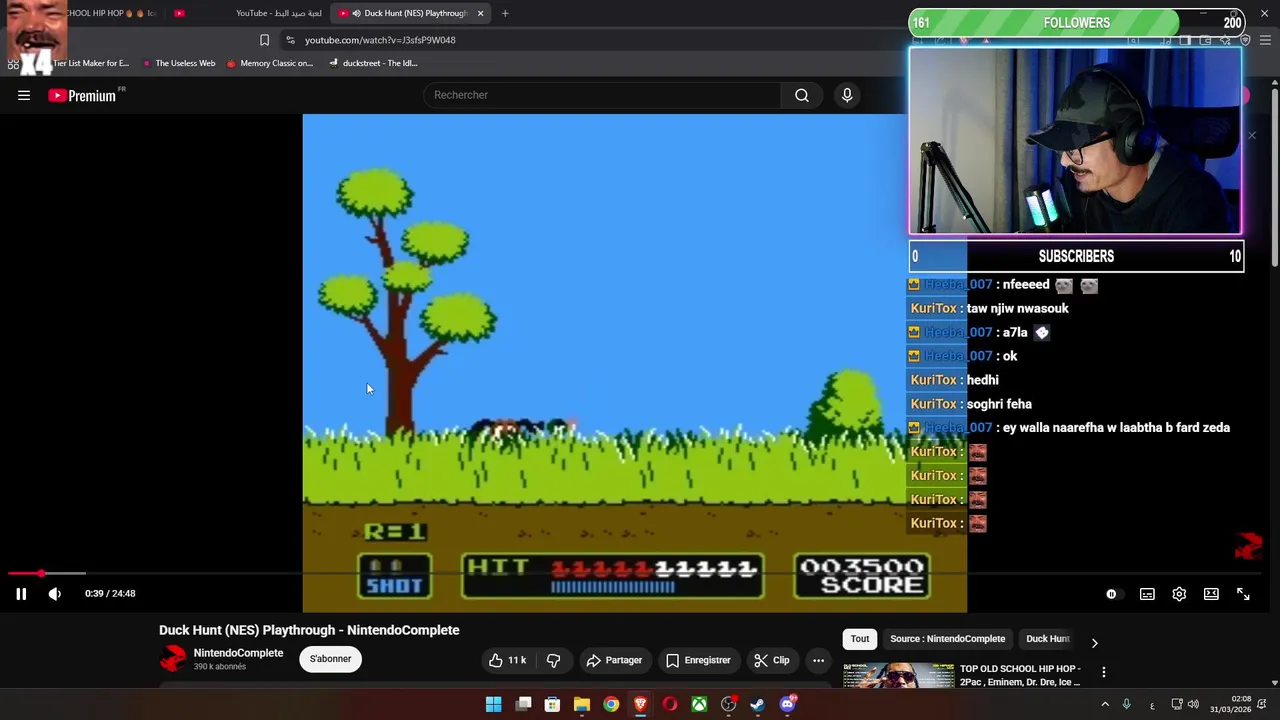Switch to Brave browser in the taskbar
The height and width of the screenshot is (720, 1280).
640,705
